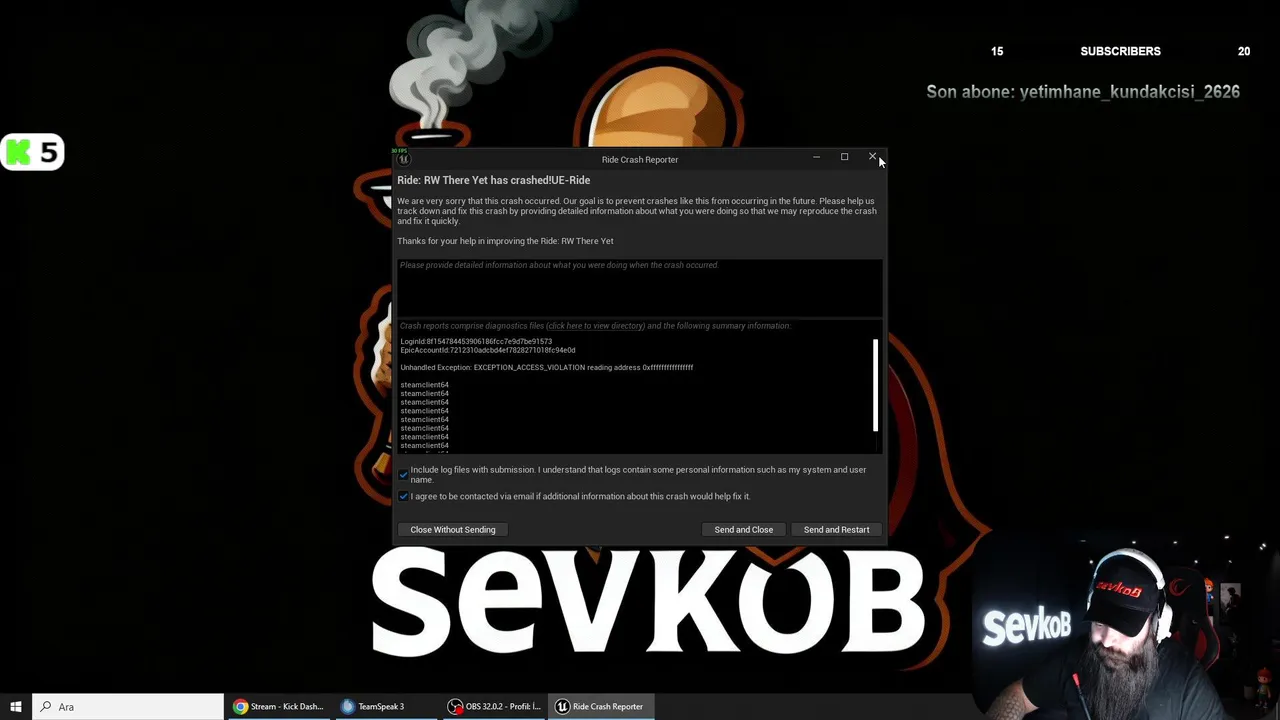This screenshot has height=720, width=1280.
Task: Click the Unreal Engine logo in crash reporter title bar
Action: point(403,159)
